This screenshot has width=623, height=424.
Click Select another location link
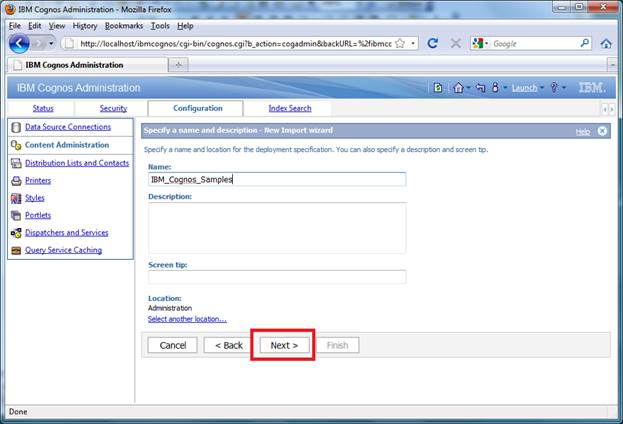187,319
